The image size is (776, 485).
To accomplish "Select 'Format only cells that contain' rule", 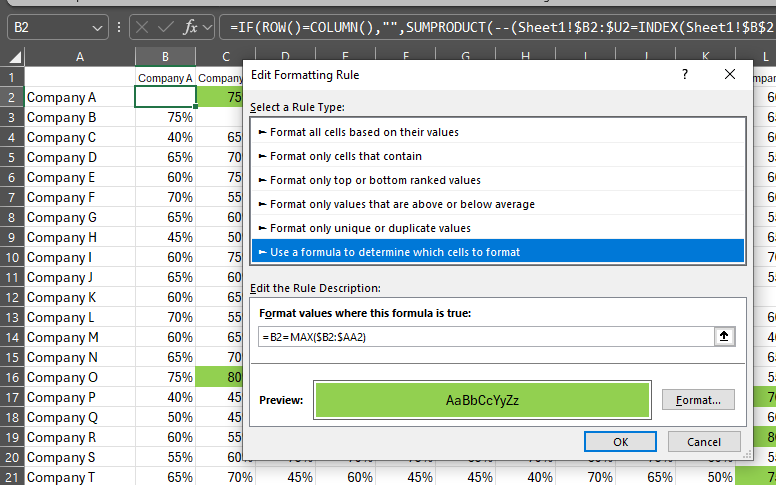I will pyautogui.click(x=498, y=156).
